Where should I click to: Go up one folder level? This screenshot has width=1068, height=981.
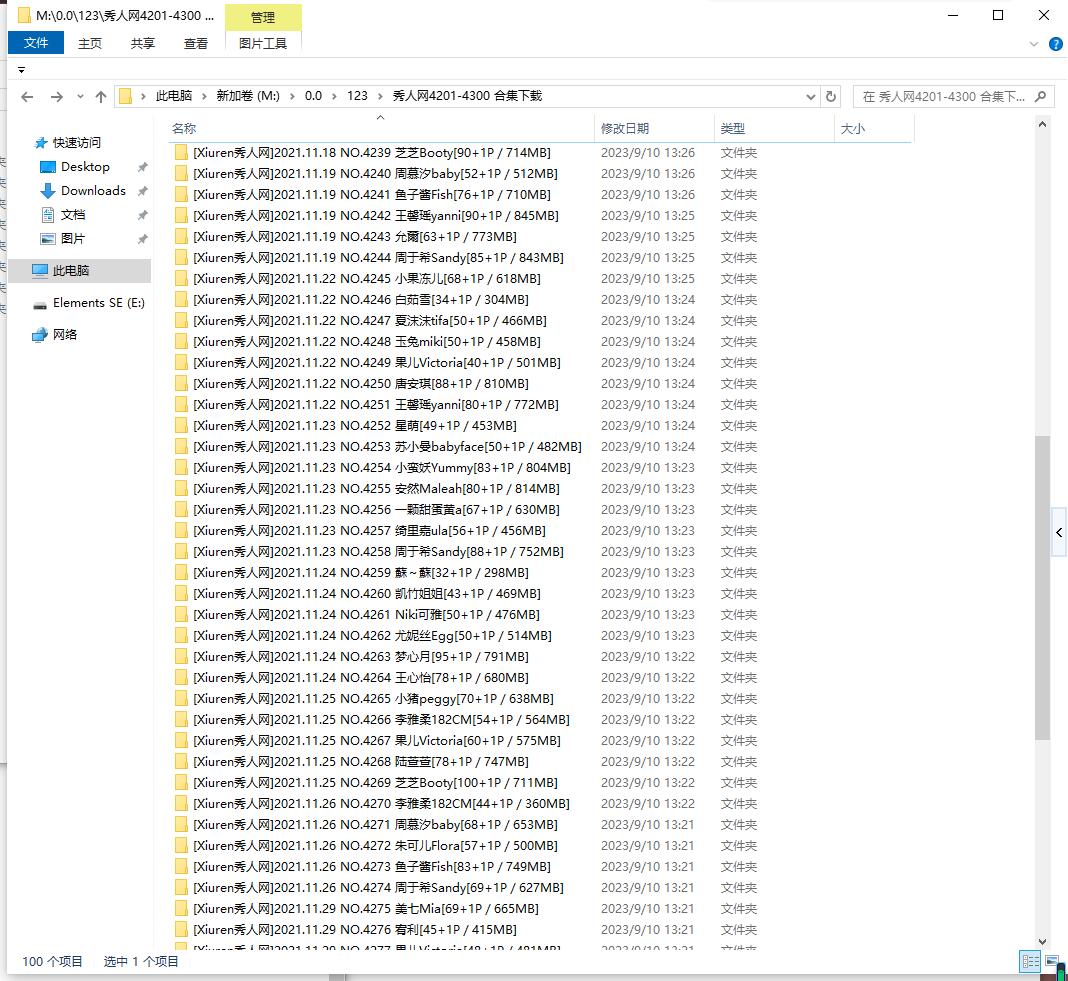pos(101,97)
